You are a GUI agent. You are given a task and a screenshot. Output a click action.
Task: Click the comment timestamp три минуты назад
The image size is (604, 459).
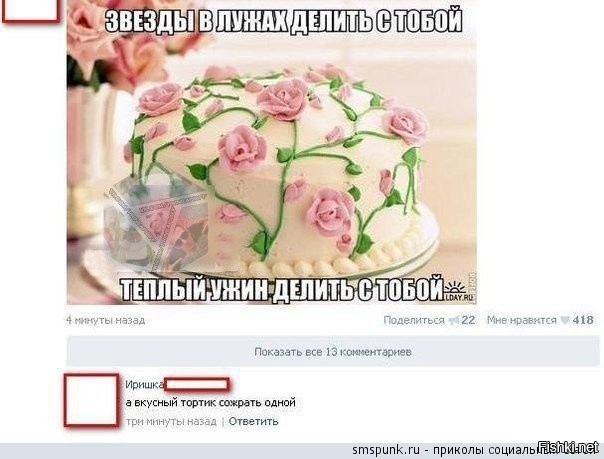(171, 421)
